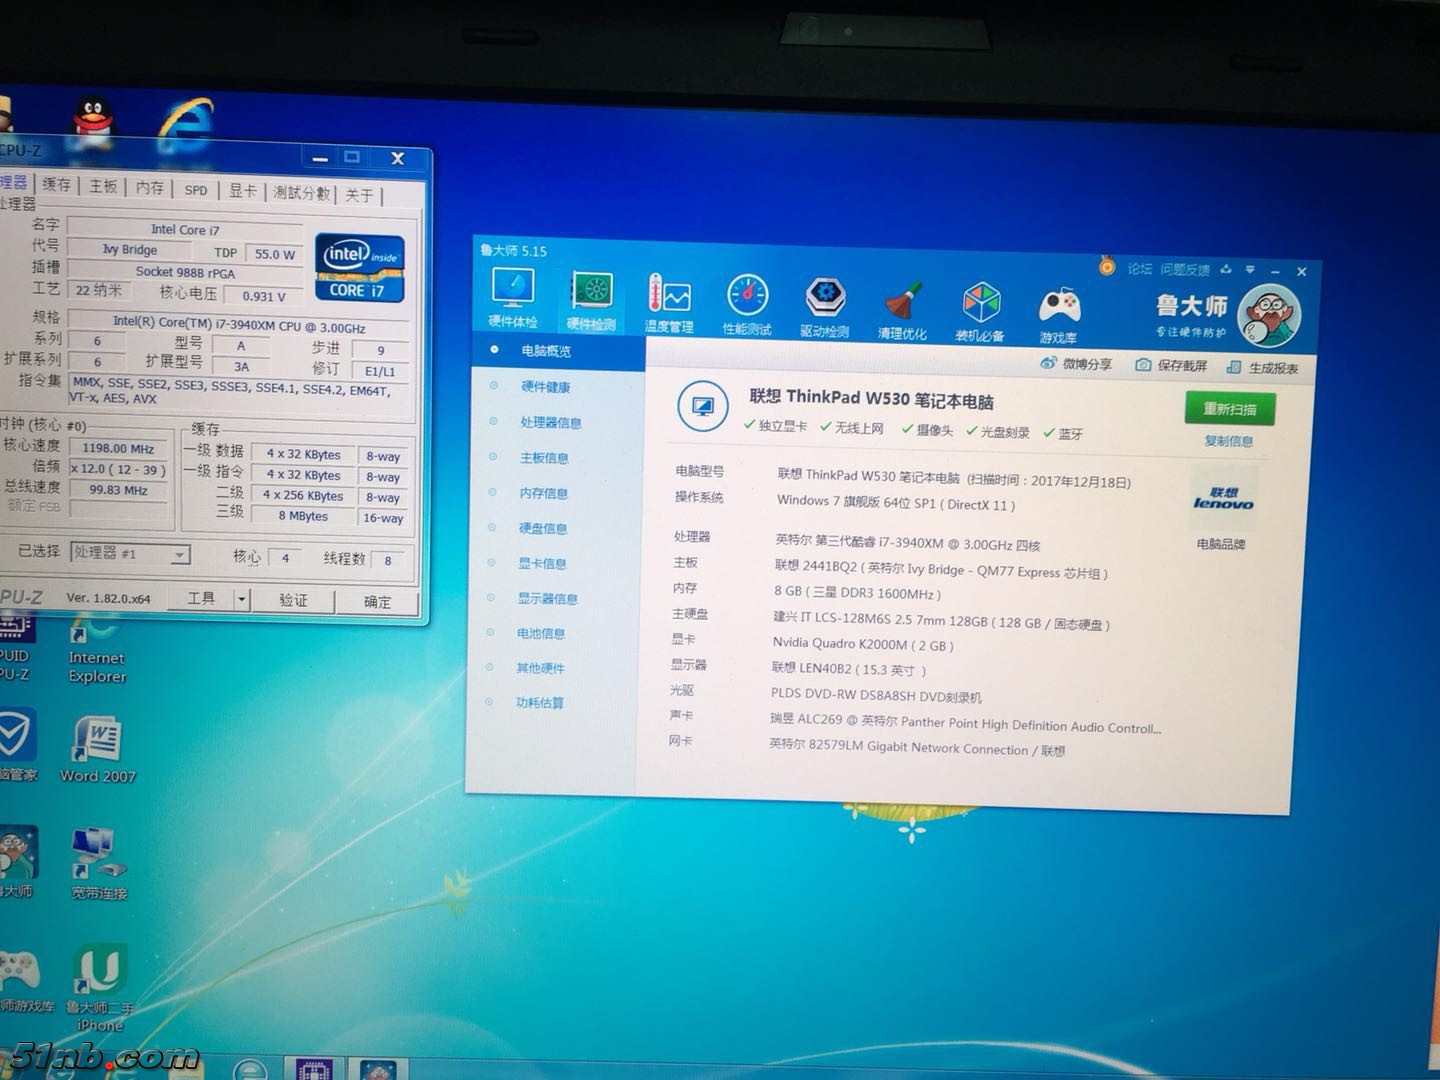Image resolution: width=1440 pixels, height=1080 pixels.
Task: Click the medal icon in Lu Dashi title bar
Action: coord(1107,266)
